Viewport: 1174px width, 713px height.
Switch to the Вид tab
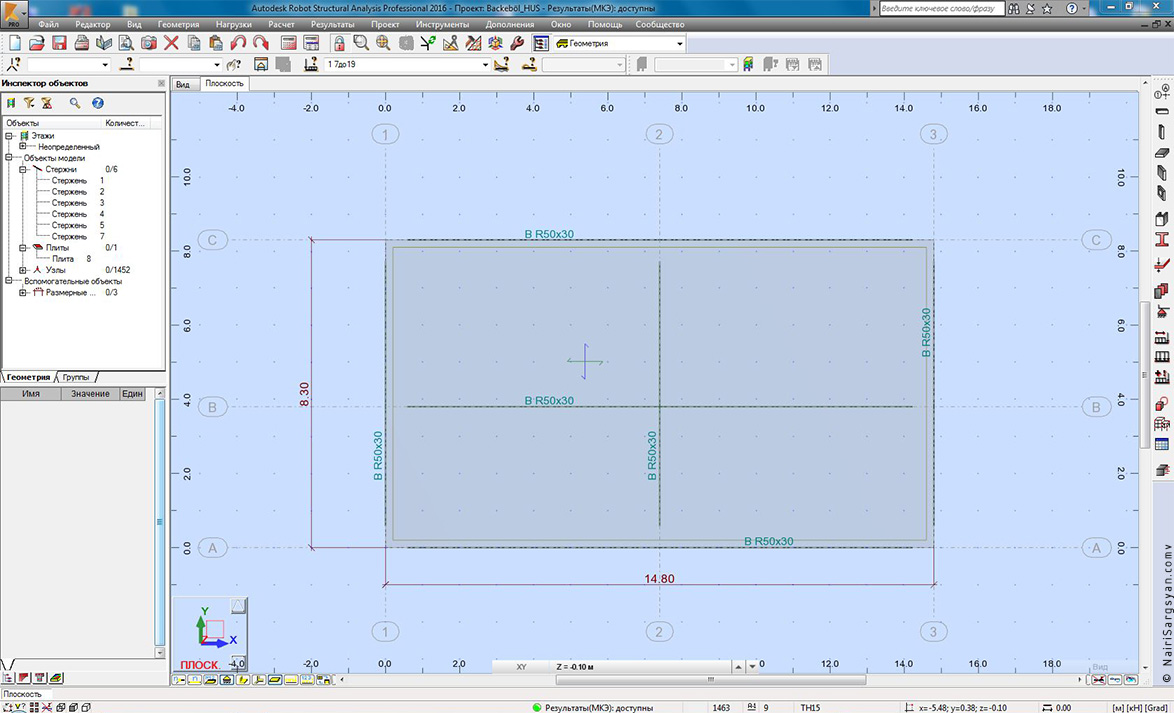(183, 84)
